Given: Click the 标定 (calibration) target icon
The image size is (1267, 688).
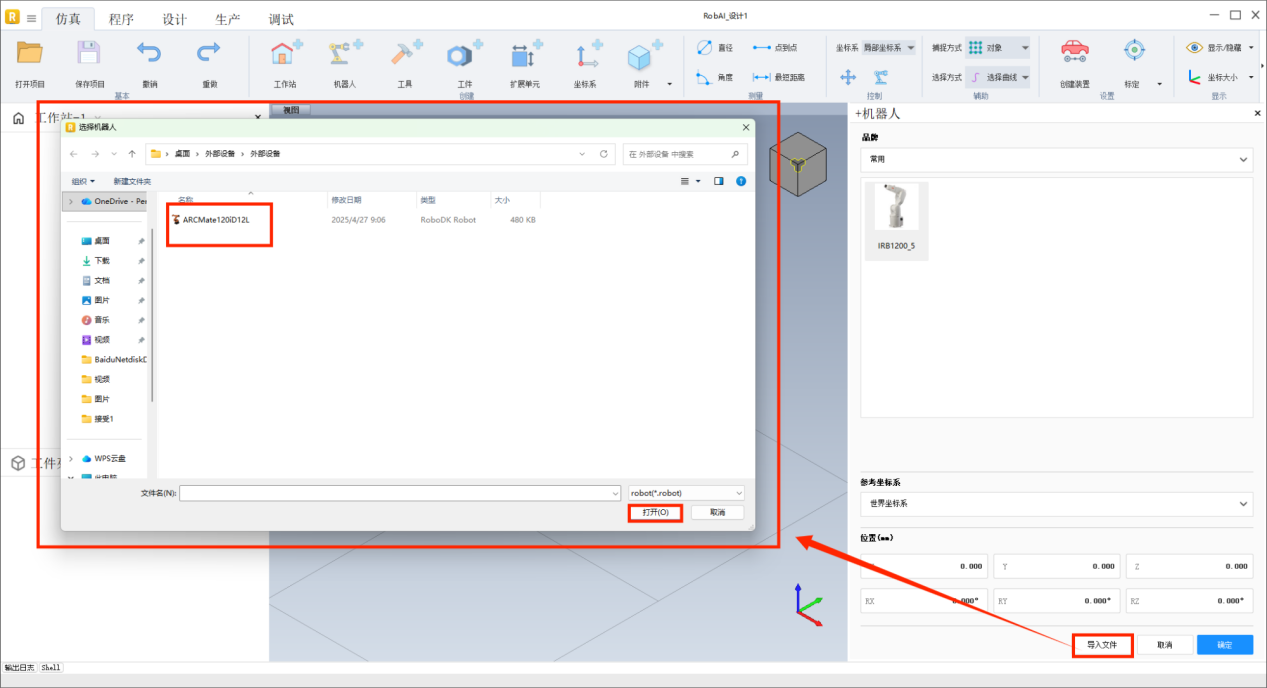Looking at the screenshot, I should (1132, 52).
